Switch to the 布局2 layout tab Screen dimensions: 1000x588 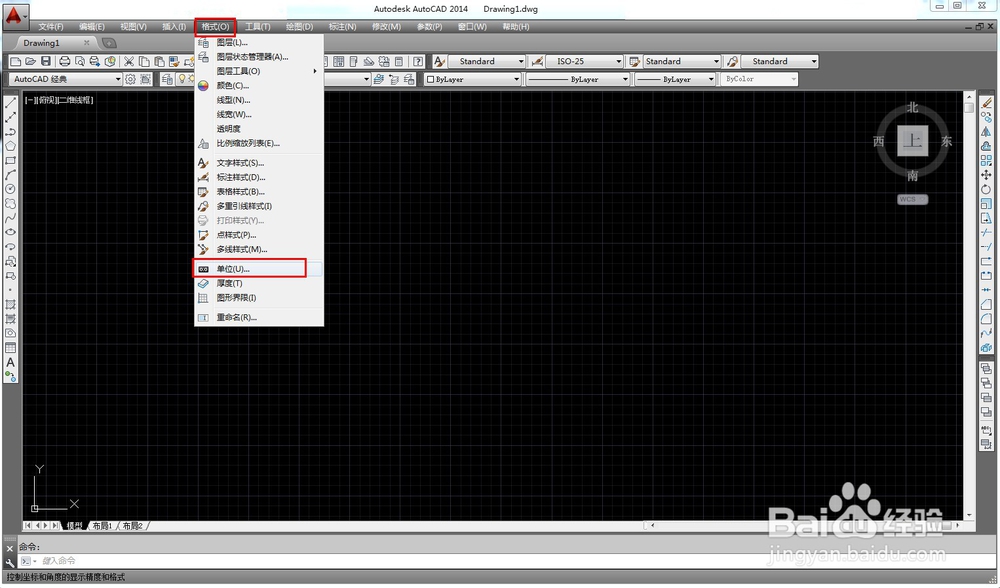(133, 526)
